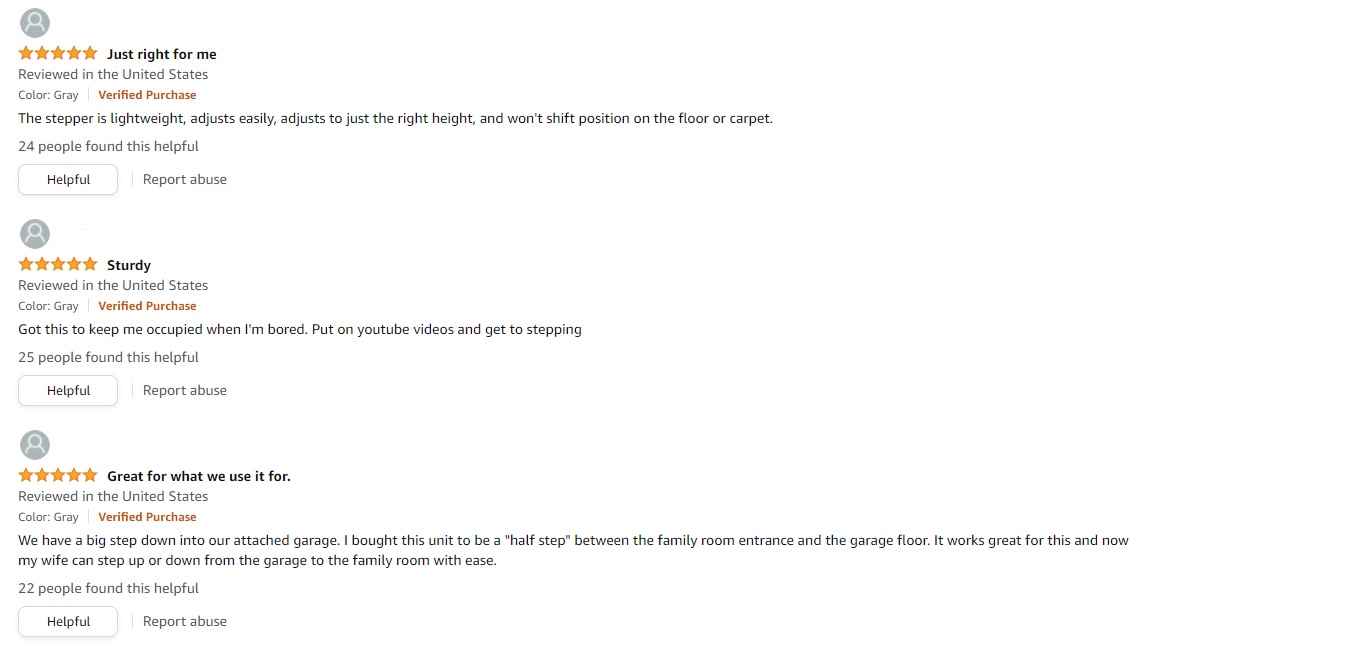The height and width of the screenshot is (649, 1356).
Task: Click Verified Purchase on the third review
Action: [147, 517]
